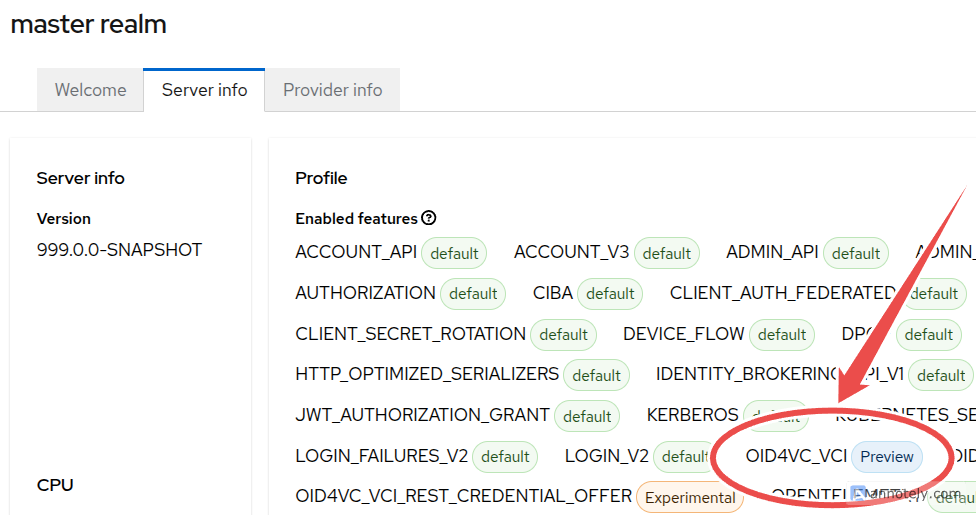Image resolution: width=976 pixels, height=515 pixels.
Task: Select the Server info tab
Action: 204,90
